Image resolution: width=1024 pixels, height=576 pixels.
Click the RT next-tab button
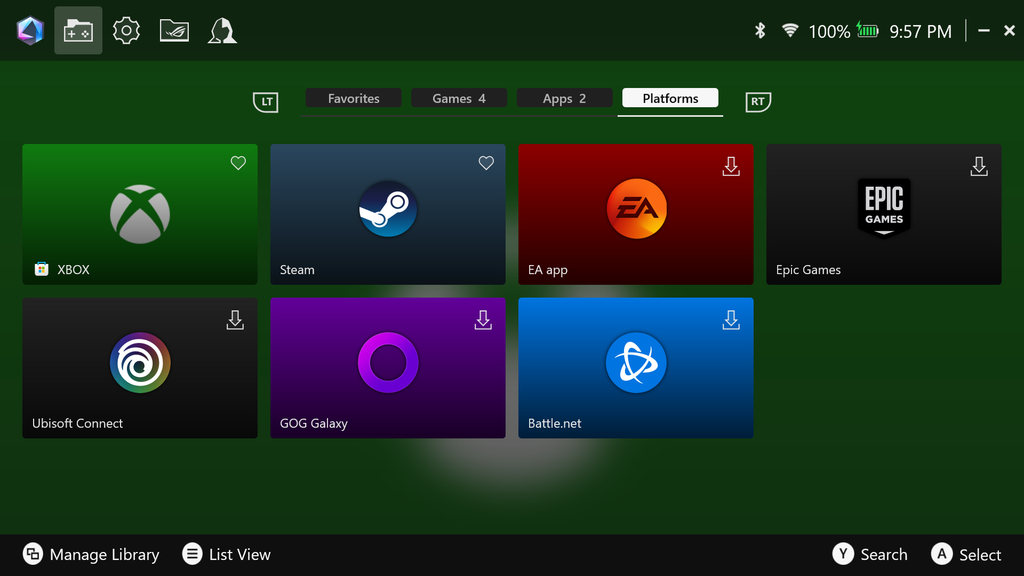(x=758, y=101)
